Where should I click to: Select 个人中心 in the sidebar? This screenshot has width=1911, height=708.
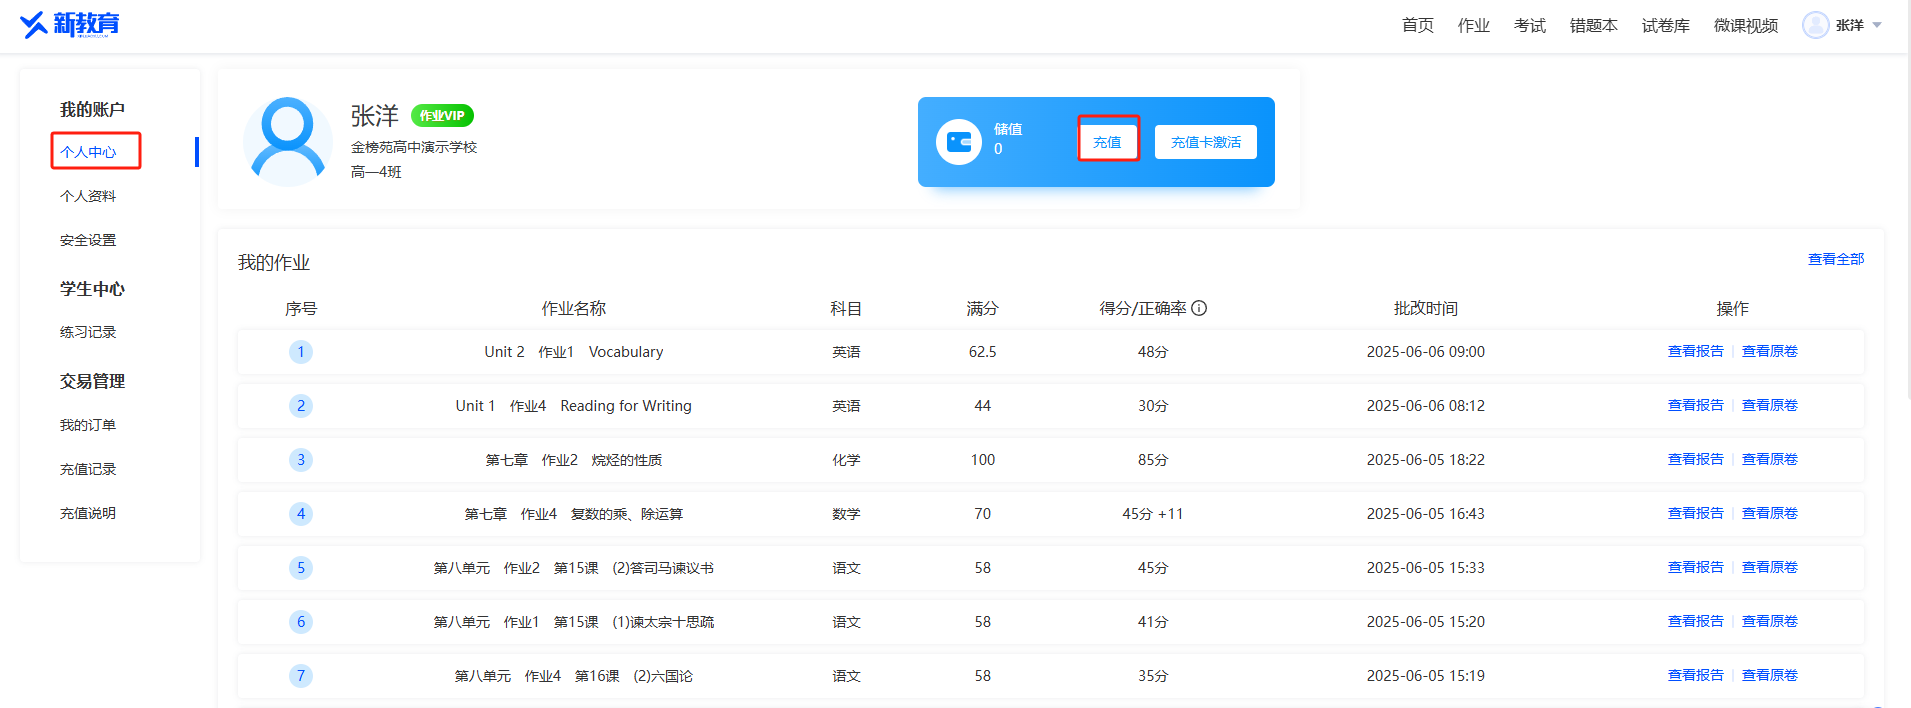[88, 152]
